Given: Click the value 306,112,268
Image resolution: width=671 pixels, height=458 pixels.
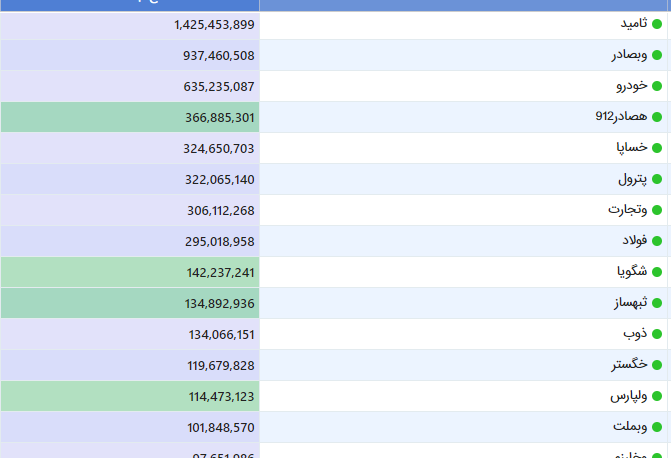Looking at the screenshot, I should (x=221, y=211).
